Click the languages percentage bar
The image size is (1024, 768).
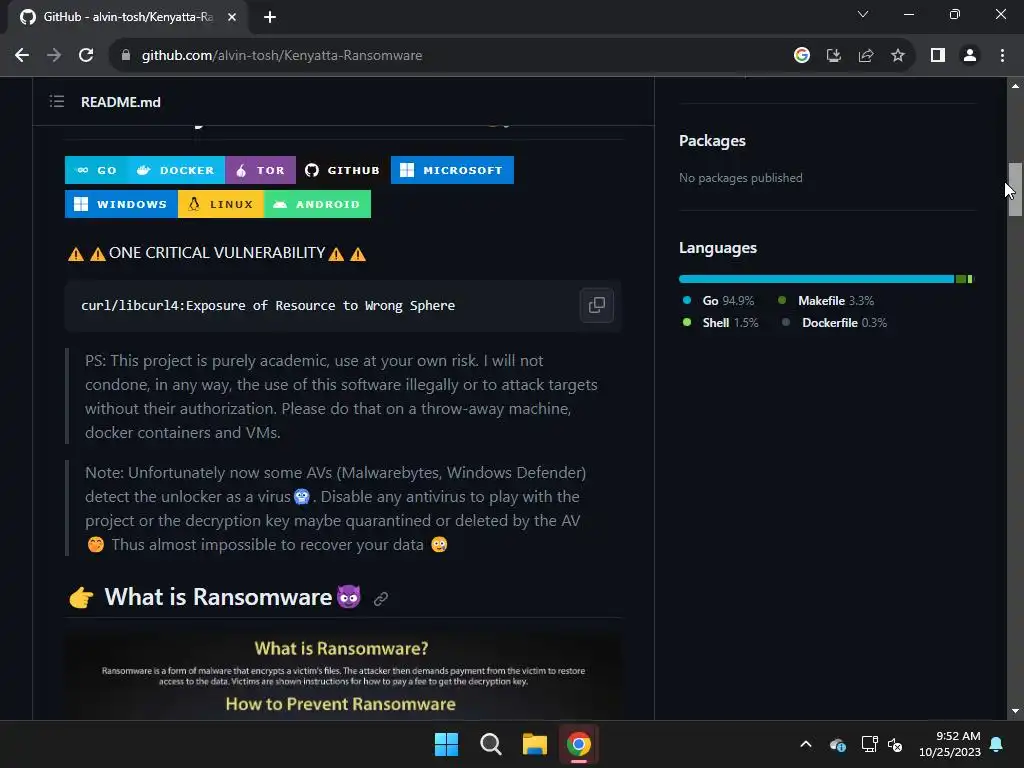825,279
